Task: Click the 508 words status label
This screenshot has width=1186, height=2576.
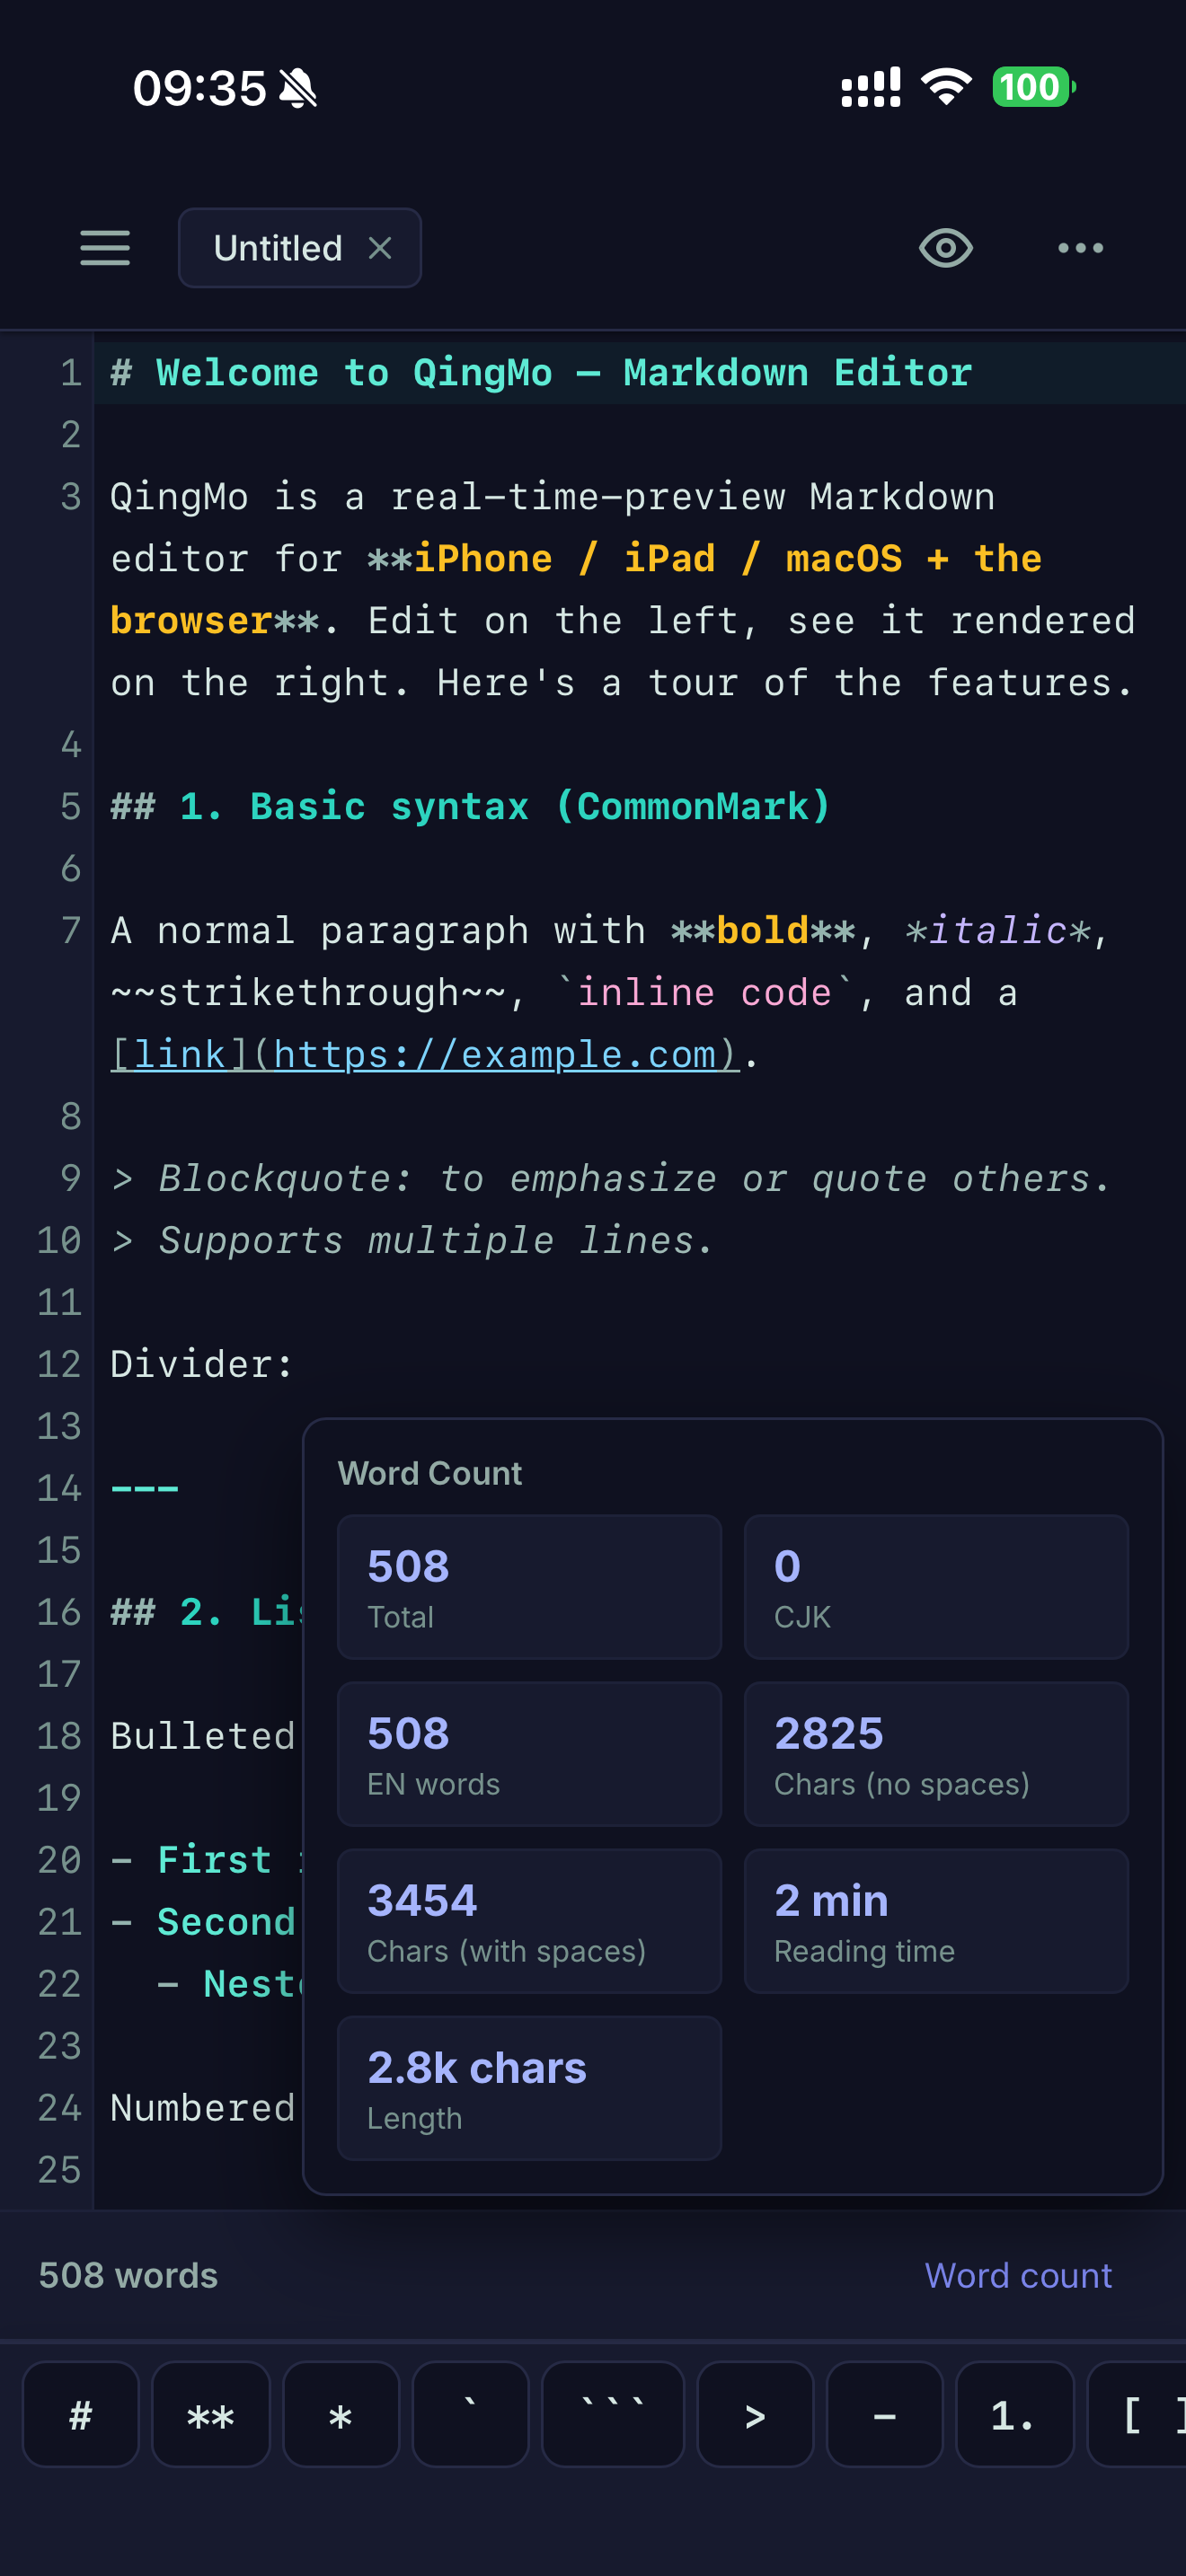Action: point(128,2275)
